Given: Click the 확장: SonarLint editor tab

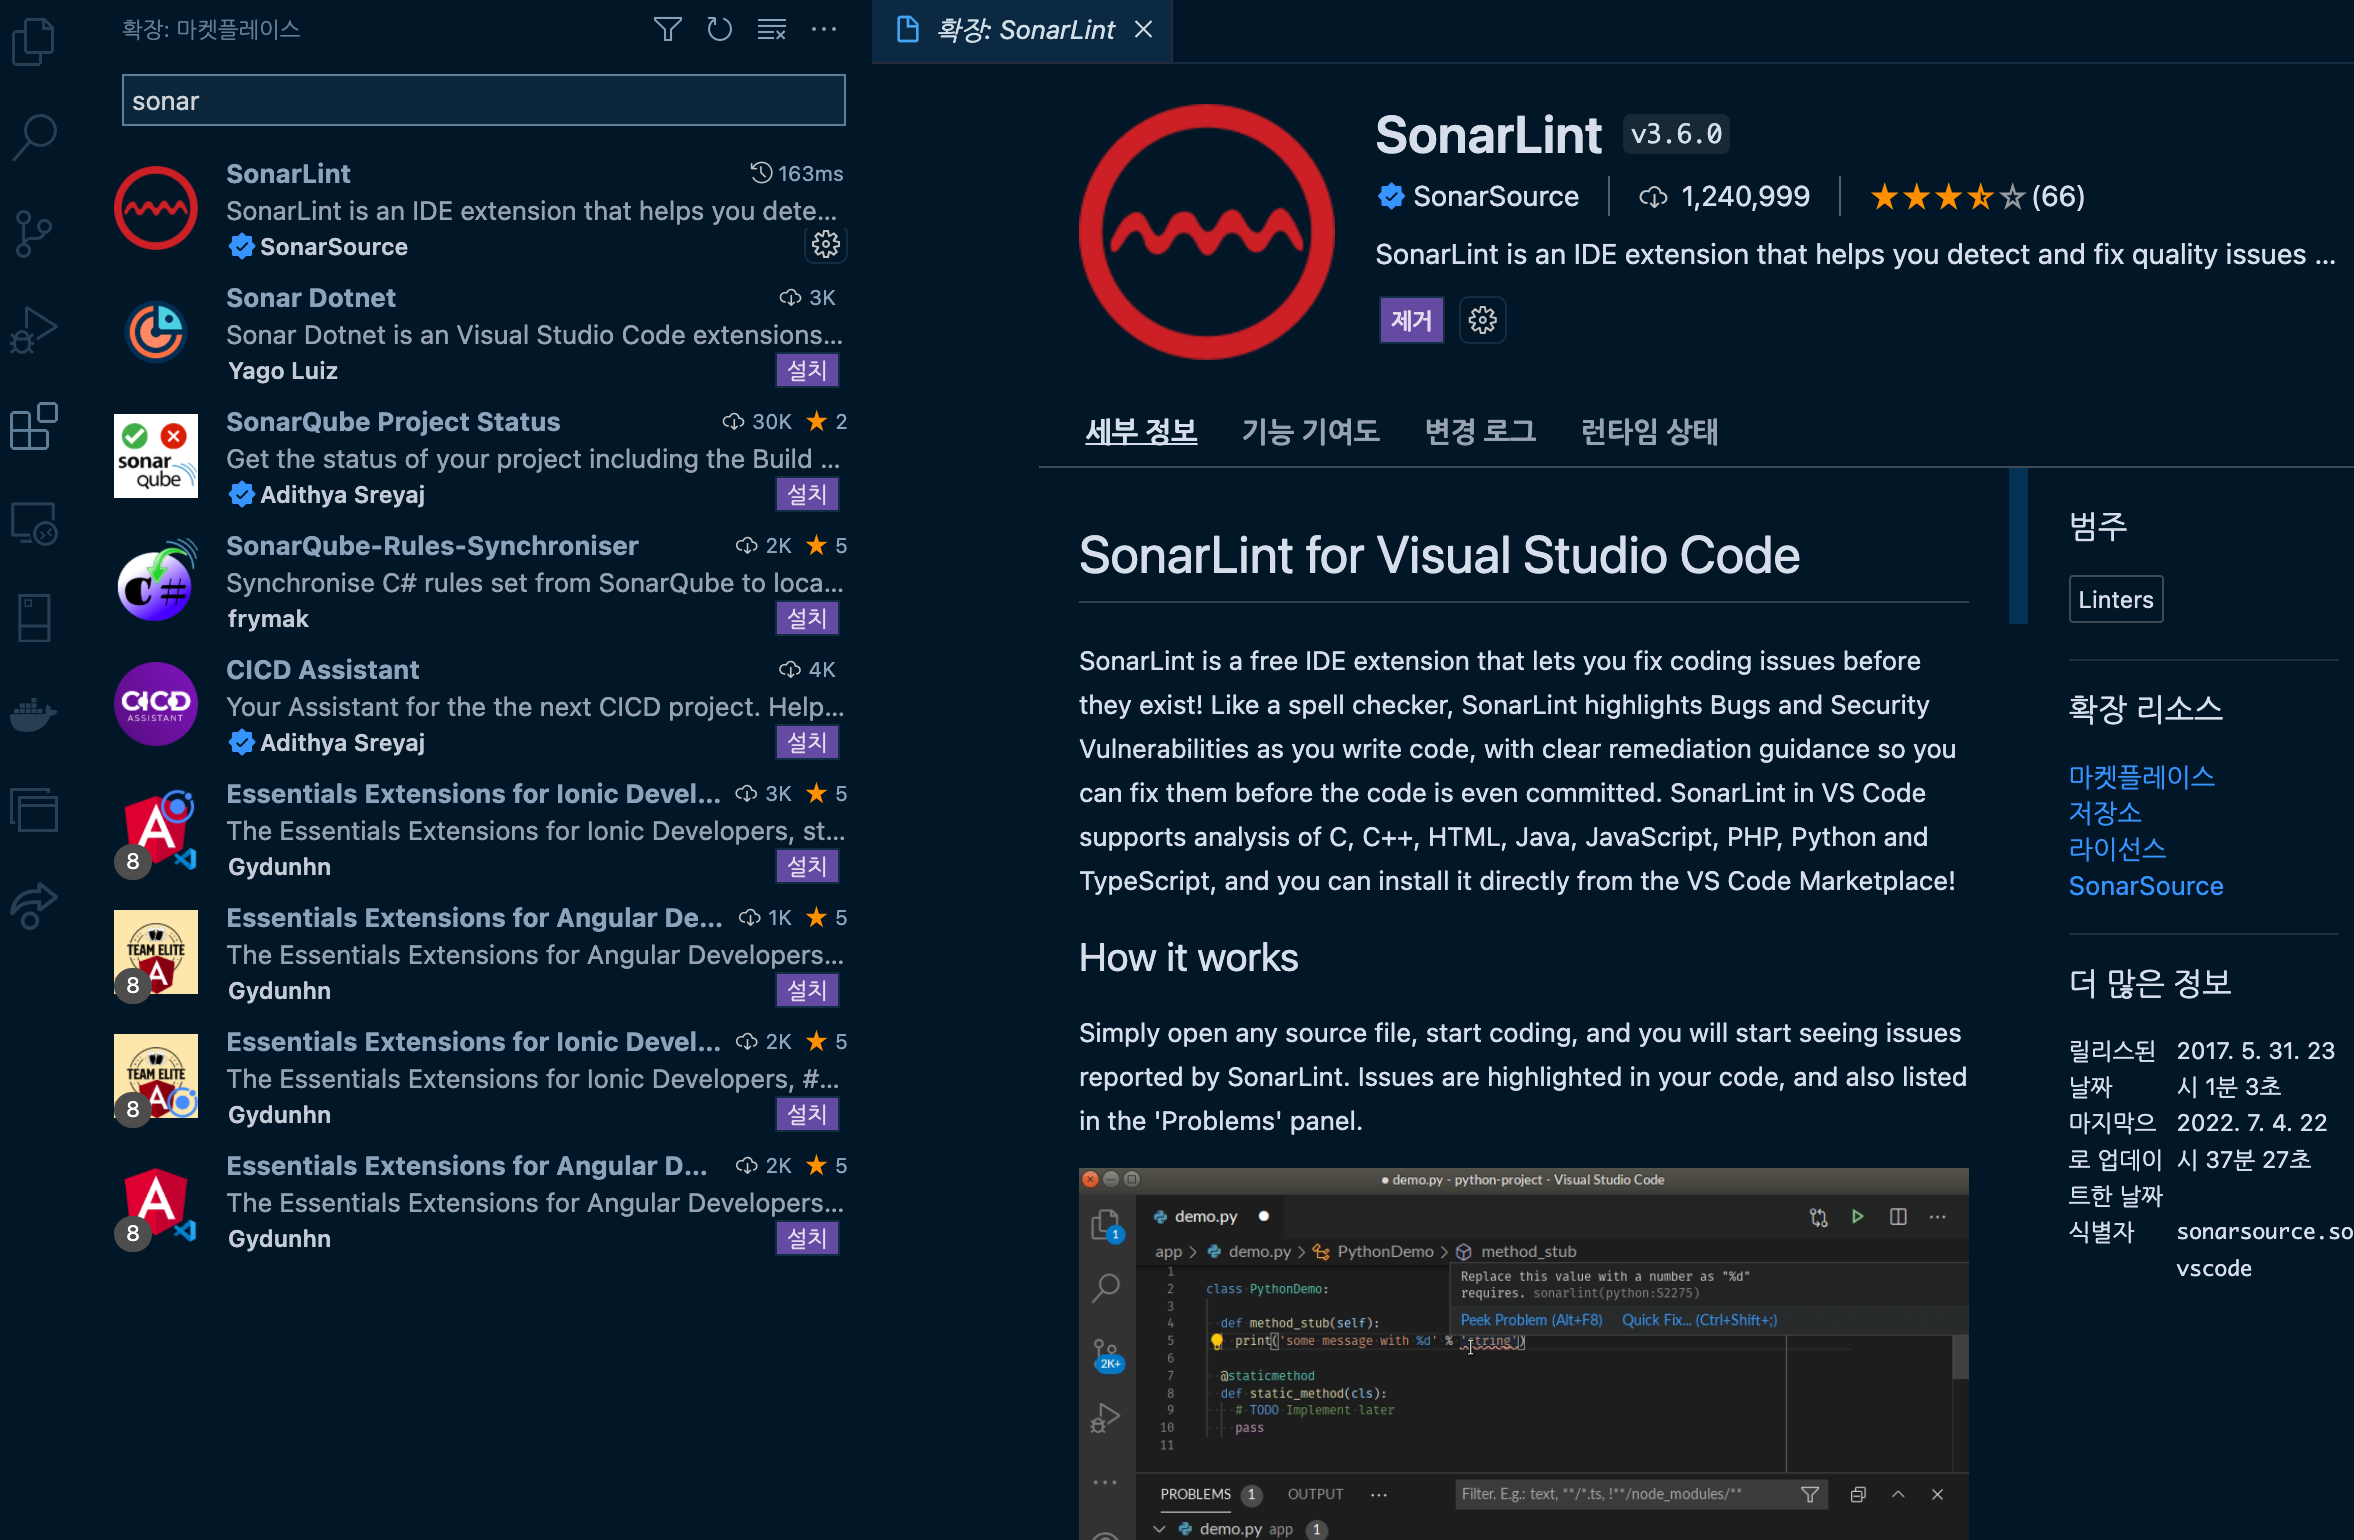Looking at the screenshot, I should point(1022,31).
